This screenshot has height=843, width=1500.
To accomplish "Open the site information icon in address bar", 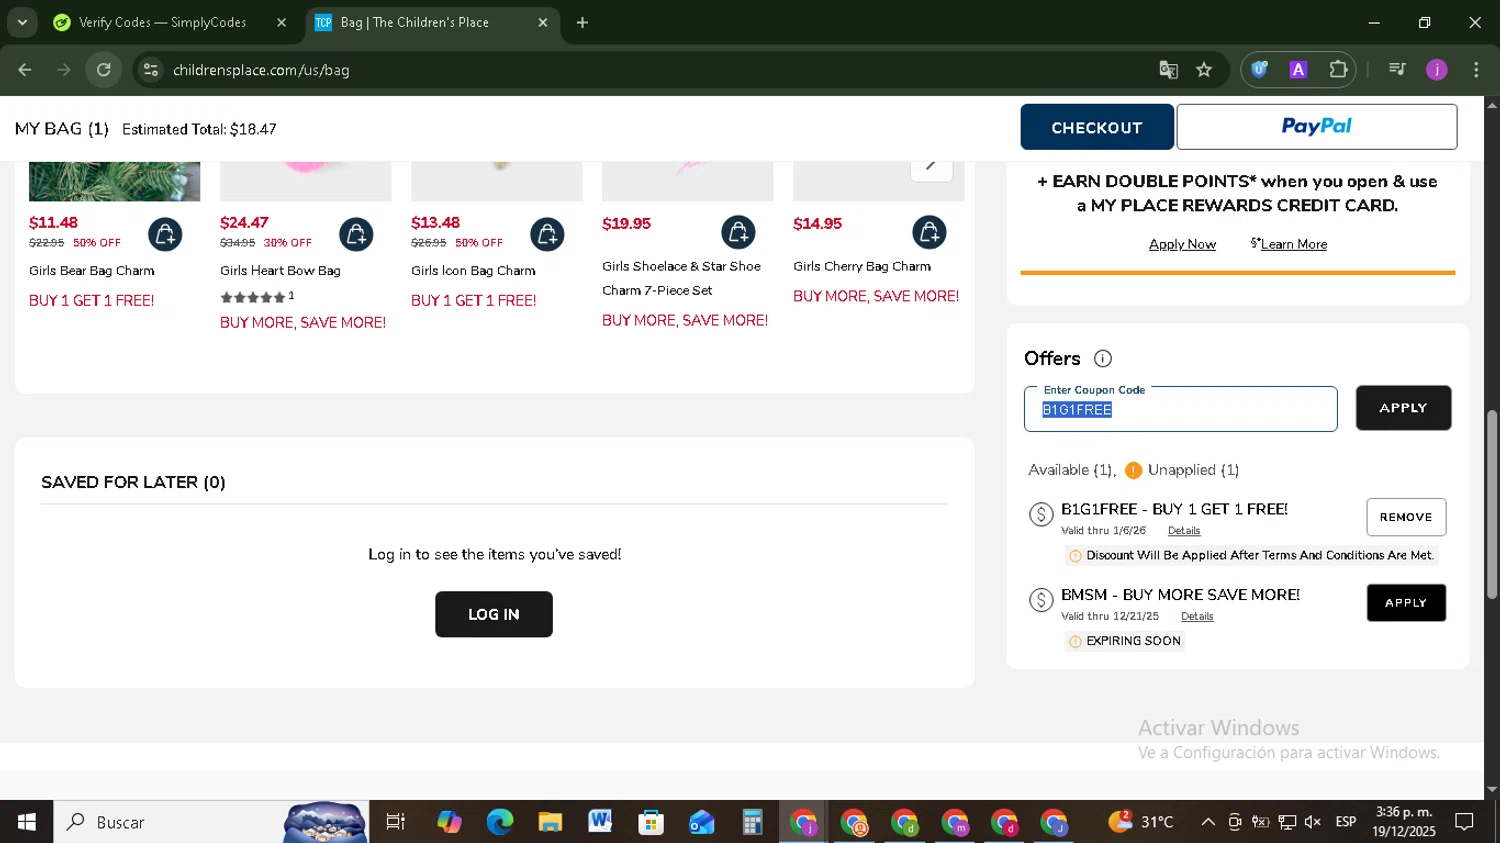I will (x=151, y=70).
